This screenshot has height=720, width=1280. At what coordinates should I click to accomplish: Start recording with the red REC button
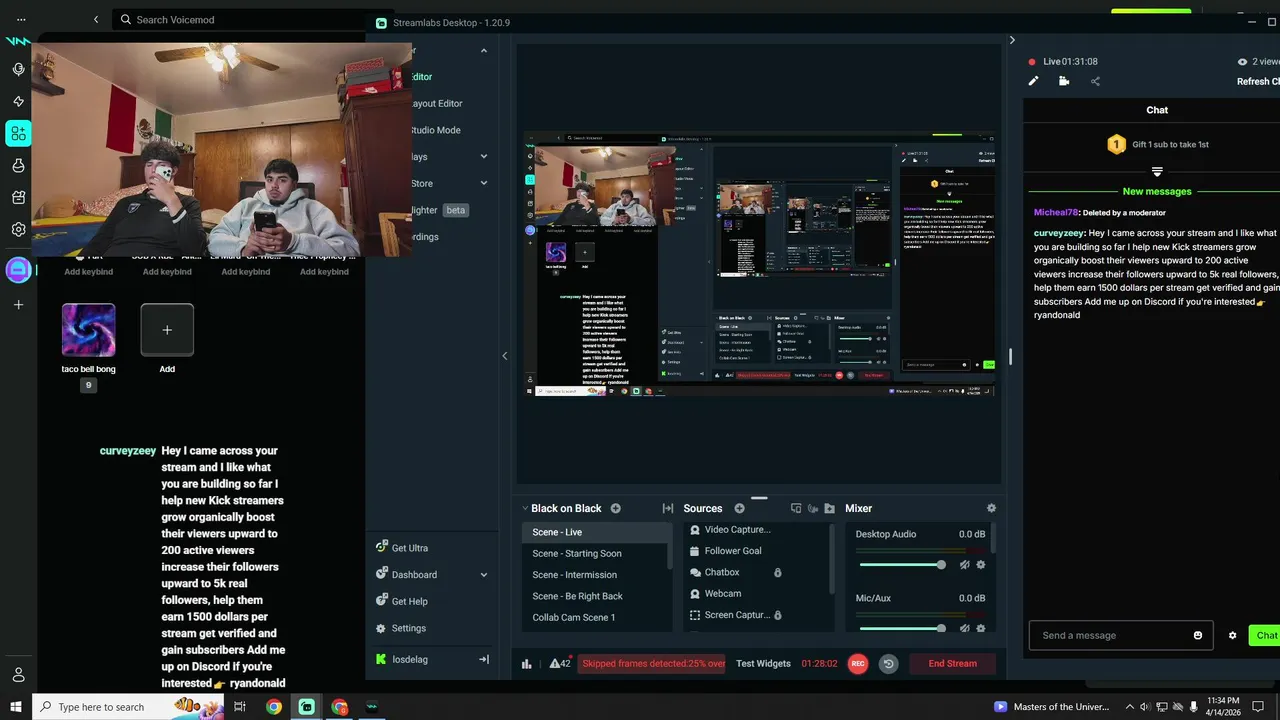pyautogui.click(x=857, y=663)
